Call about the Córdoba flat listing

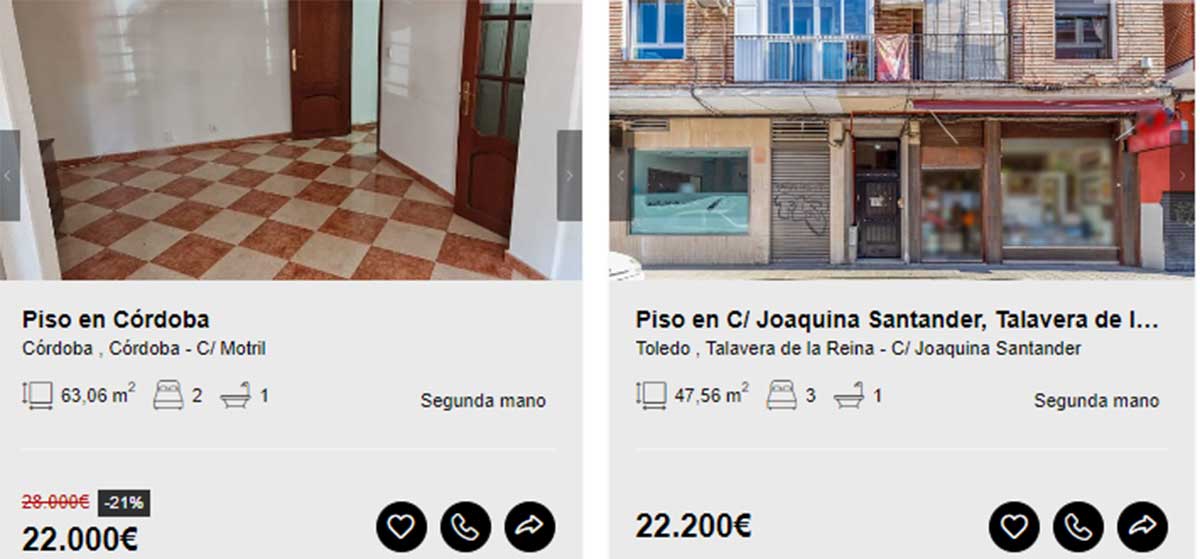point(466,526)
